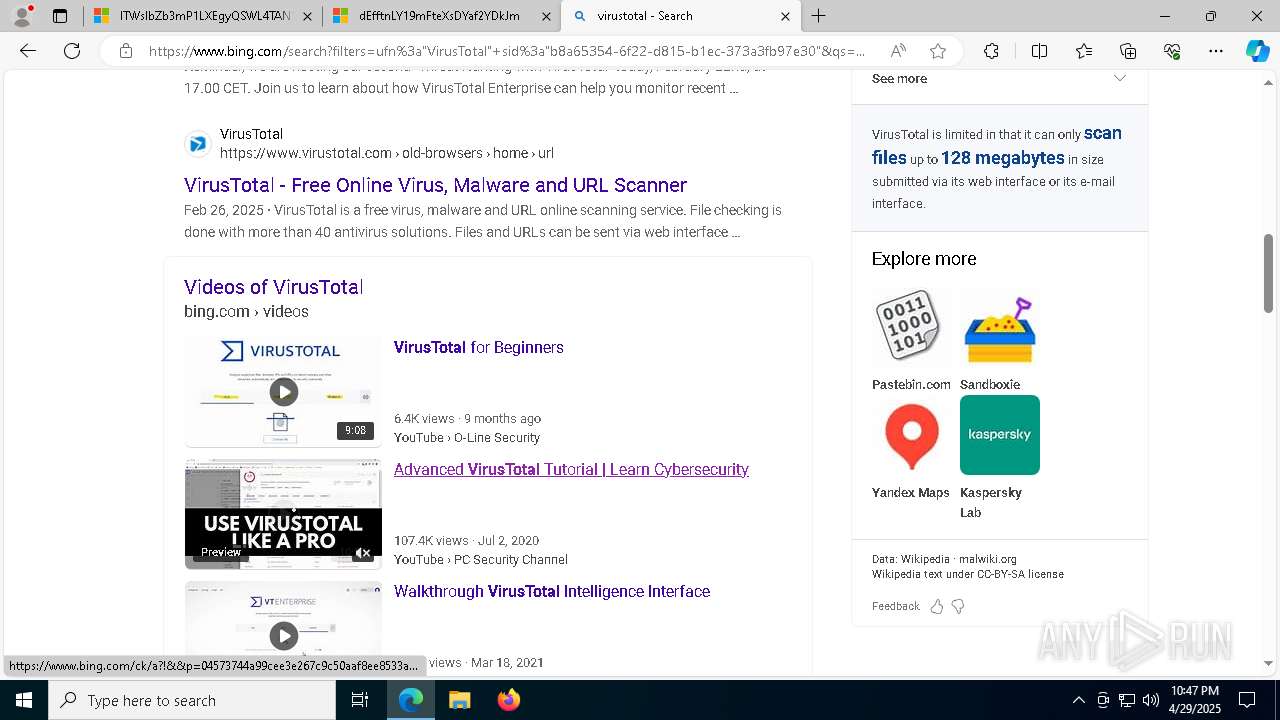Add this page to favorites star
This screenshot has height=720, width=1280.
point(938,51)
